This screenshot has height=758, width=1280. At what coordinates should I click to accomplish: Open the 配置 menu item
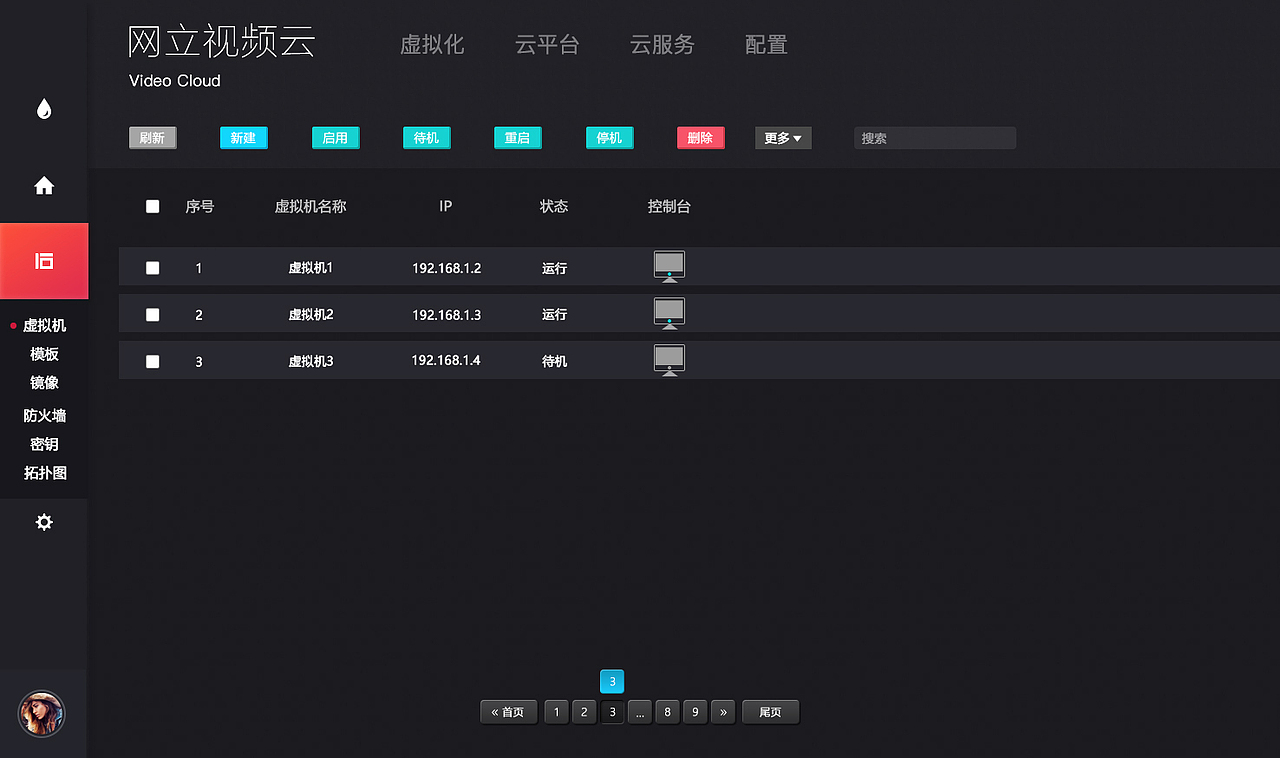(x=766, y=45)
